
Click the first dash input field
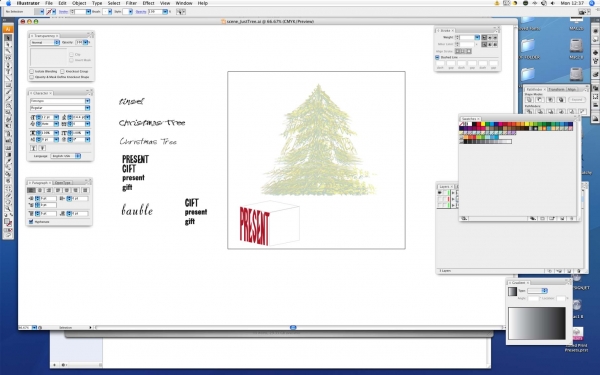(440, 63)
